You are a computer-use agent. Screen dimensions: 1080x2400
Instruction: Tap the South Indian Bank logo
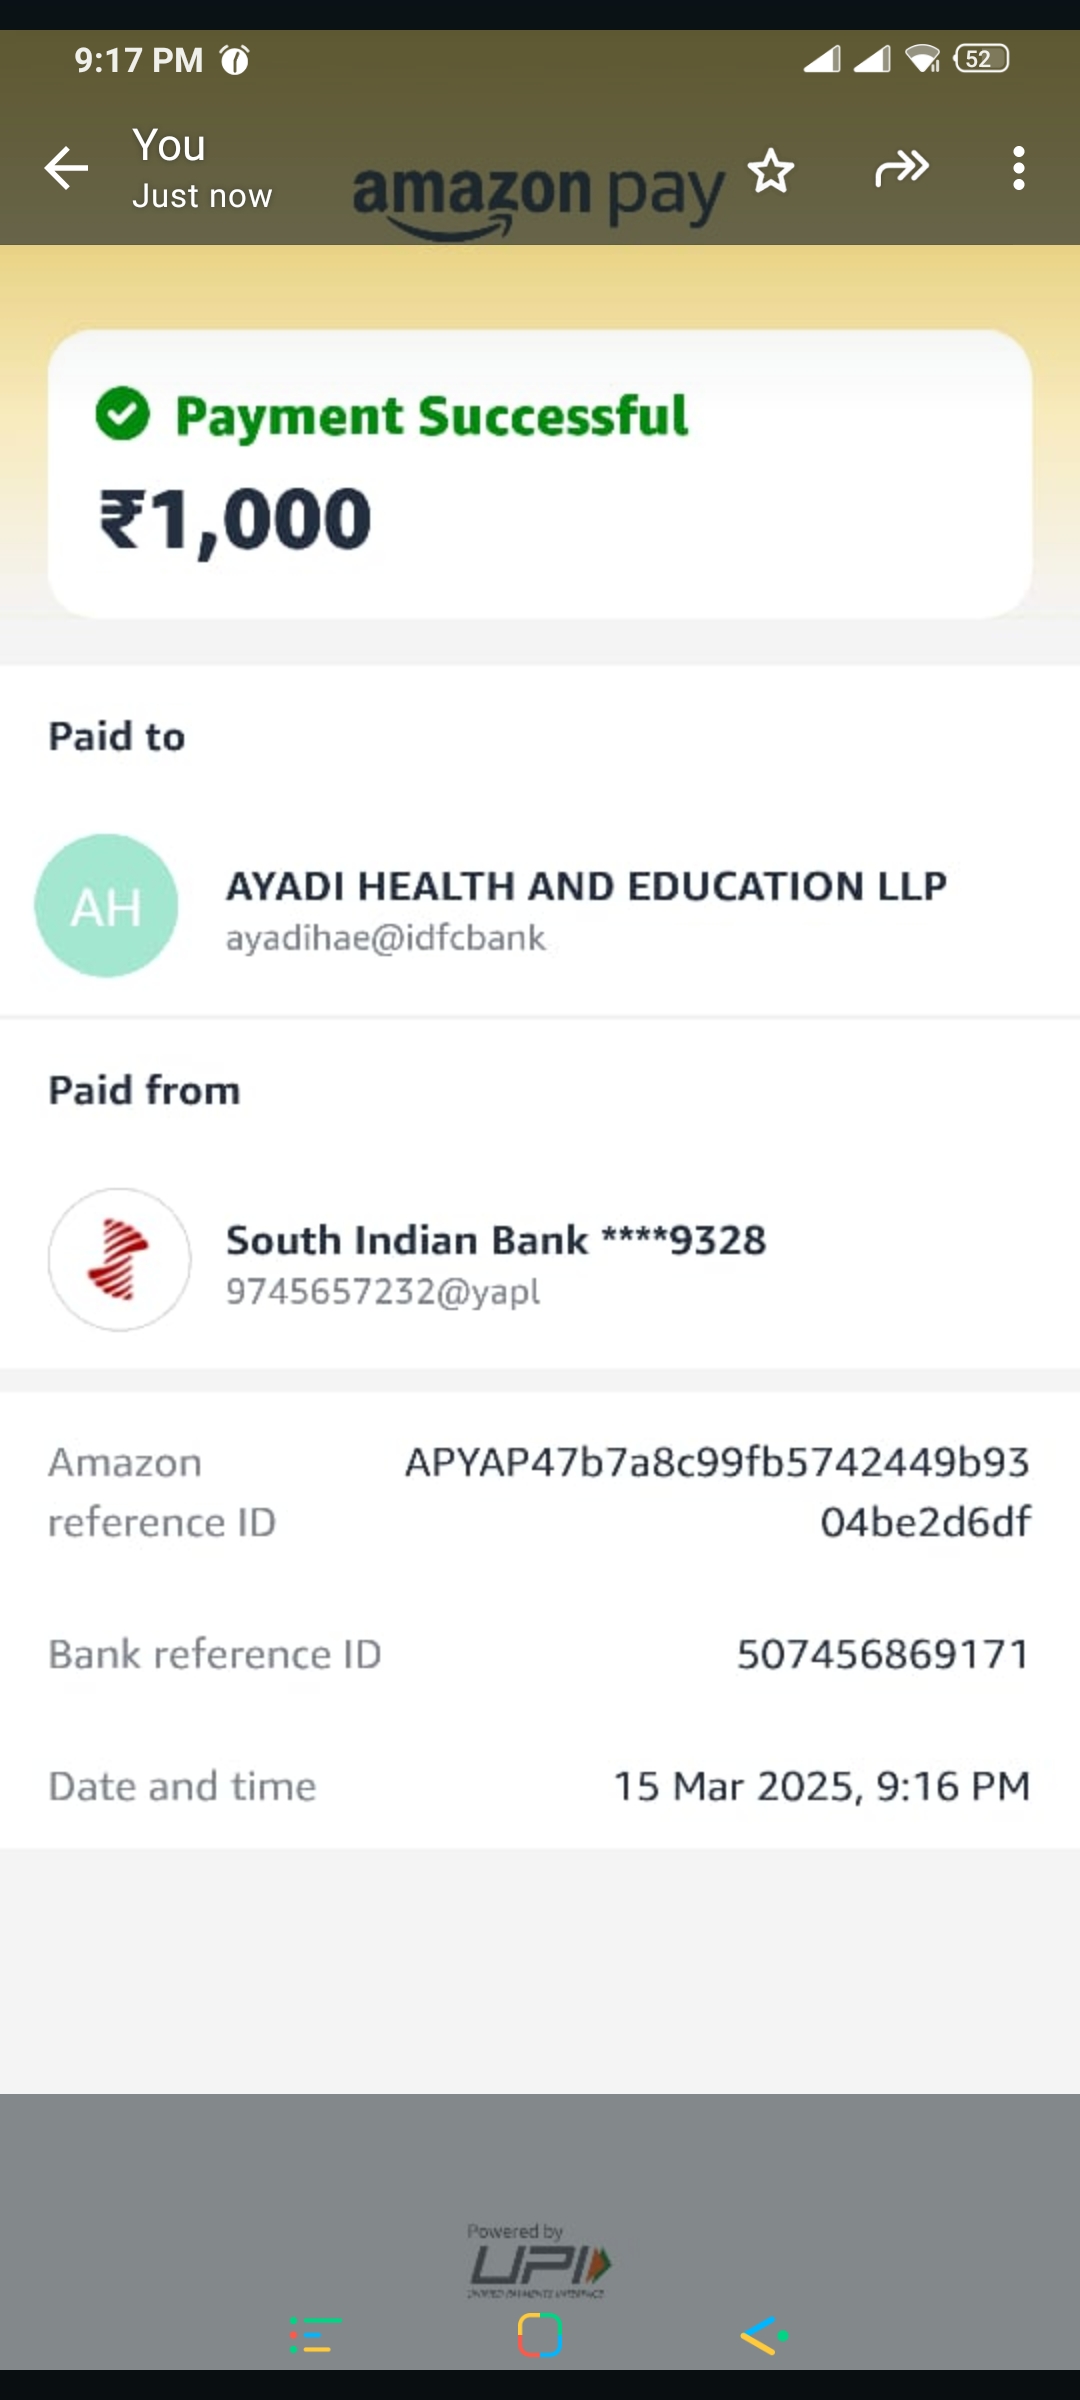120,1260
